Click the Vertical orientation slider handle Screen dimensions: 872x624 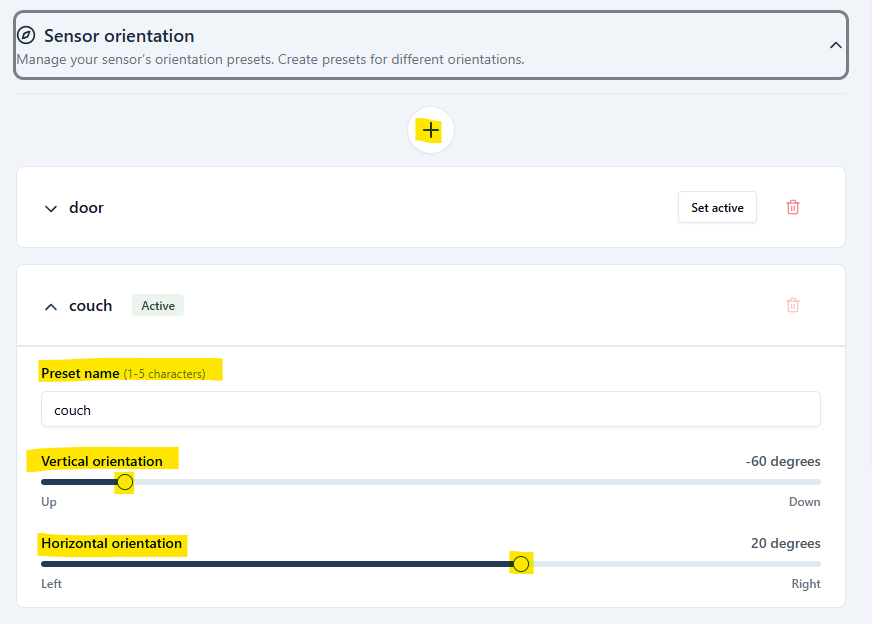point(125,483)
